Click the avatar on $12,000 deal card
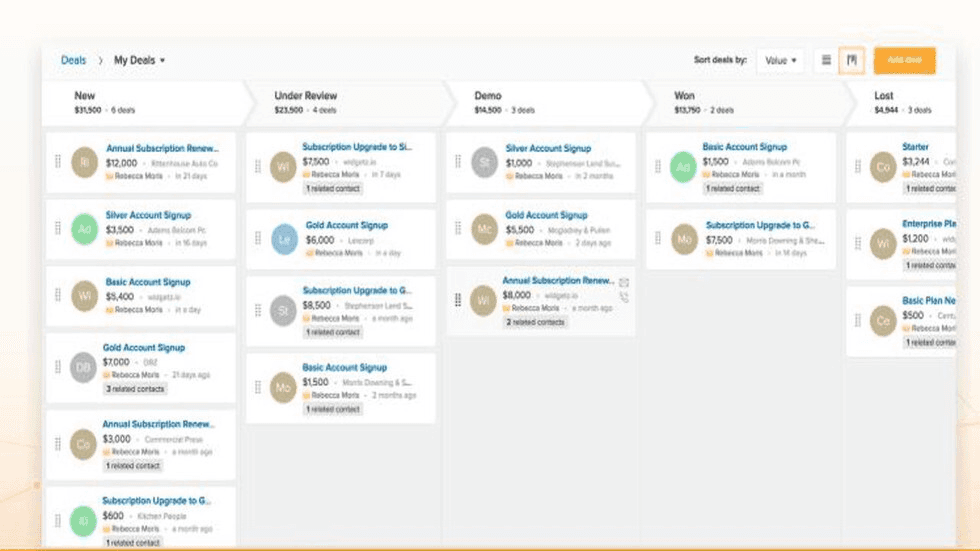980x551 pixels. 84,162
